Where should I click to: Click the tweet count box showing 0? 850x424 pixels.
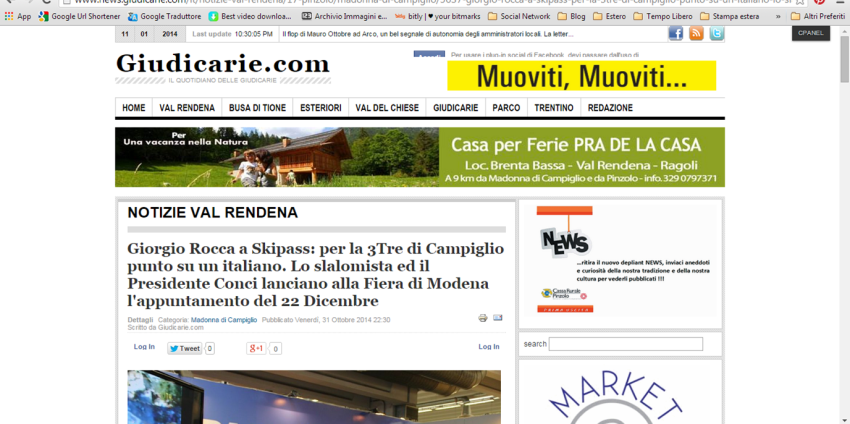point(210,349)
